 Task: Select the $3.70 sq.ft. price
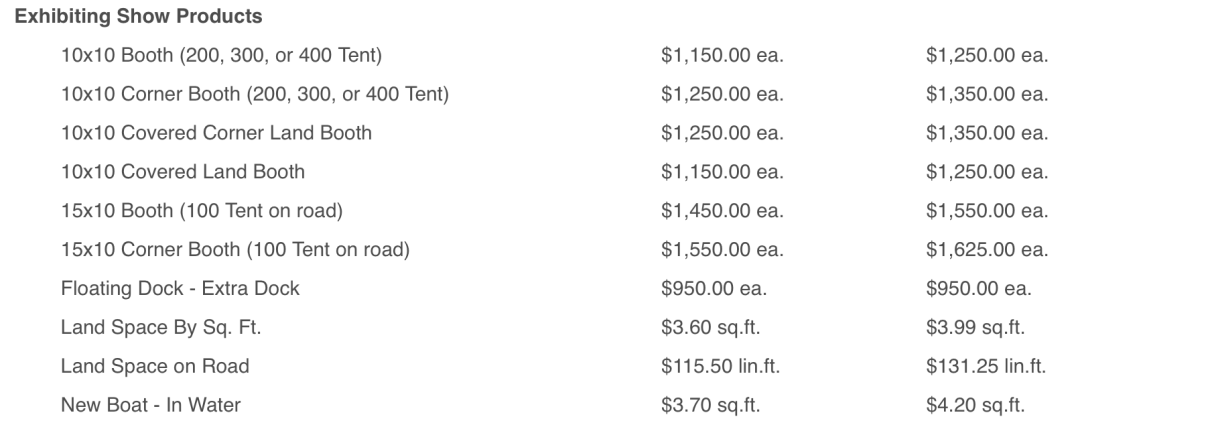point(710,405)
